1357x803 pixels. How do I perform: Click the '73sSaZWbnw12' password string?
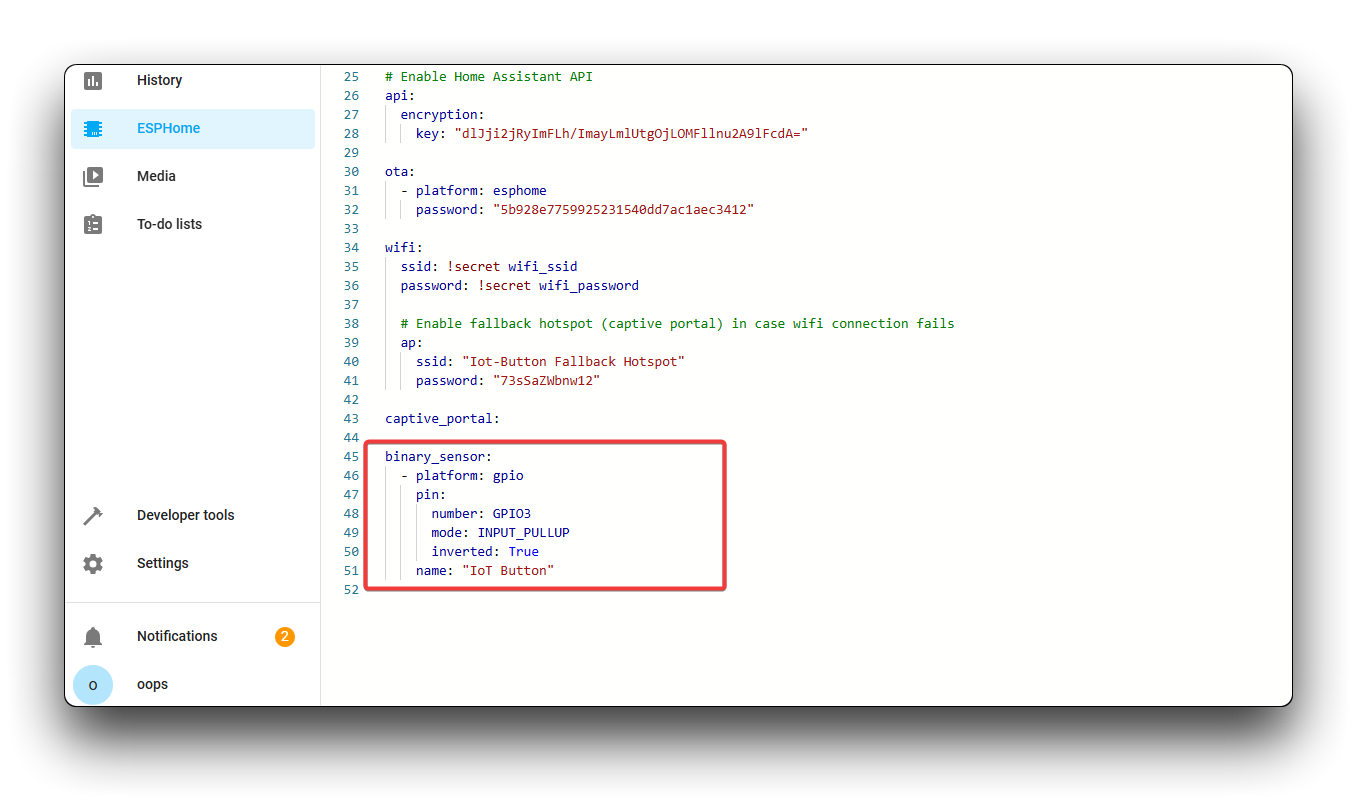click(546, 381)
